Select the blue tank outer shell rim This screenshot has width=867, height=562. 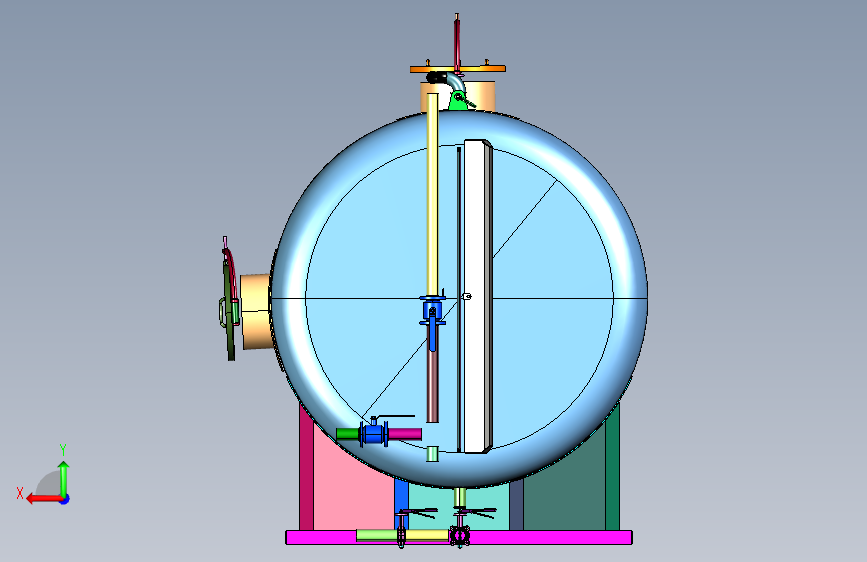point(628,299)
